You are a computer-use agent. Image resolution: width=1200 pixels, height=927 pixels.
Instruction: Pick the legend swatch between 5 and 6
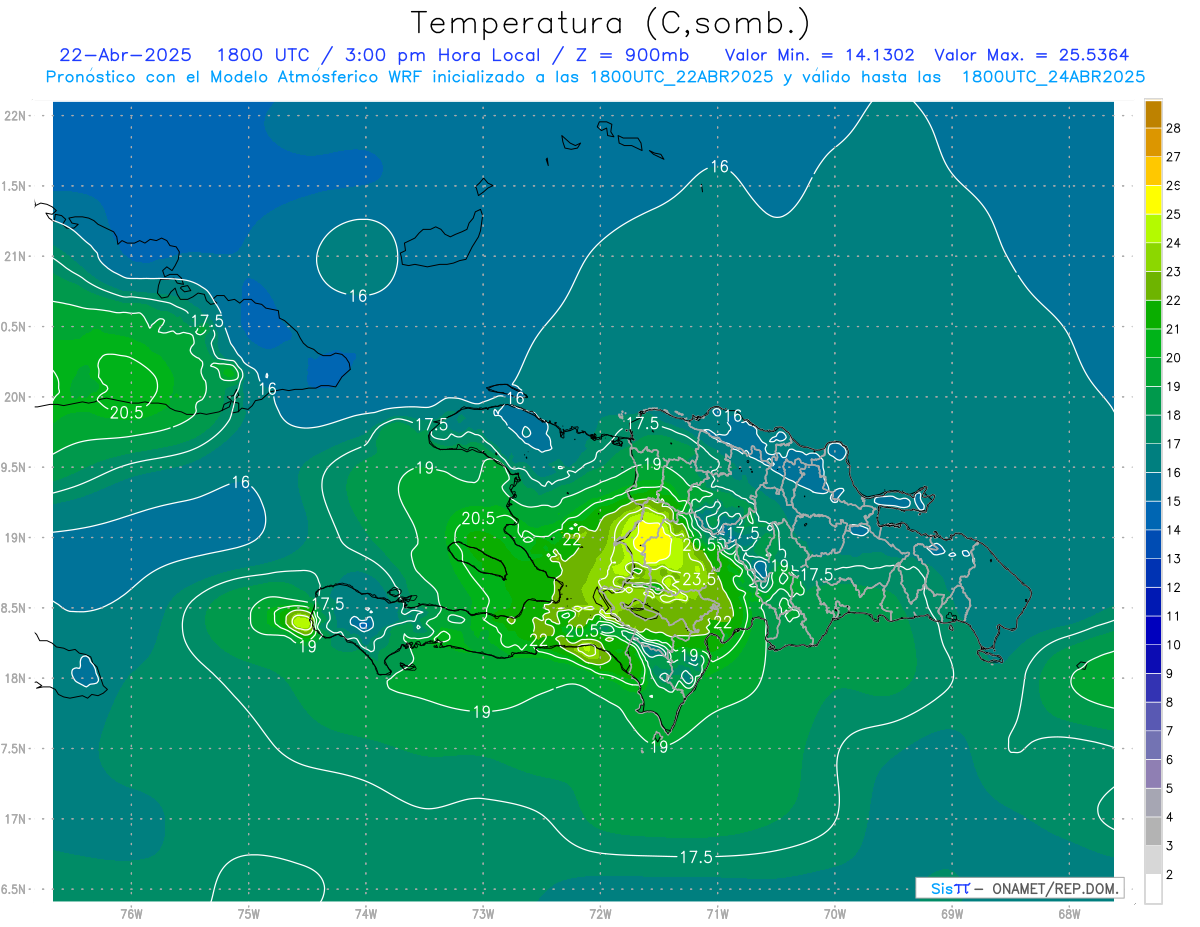[1153, 774]
